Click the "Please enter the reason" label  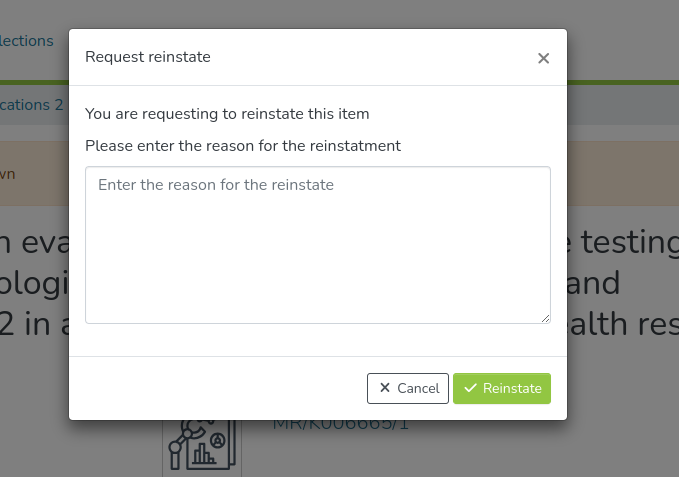[x=243, y=146]
